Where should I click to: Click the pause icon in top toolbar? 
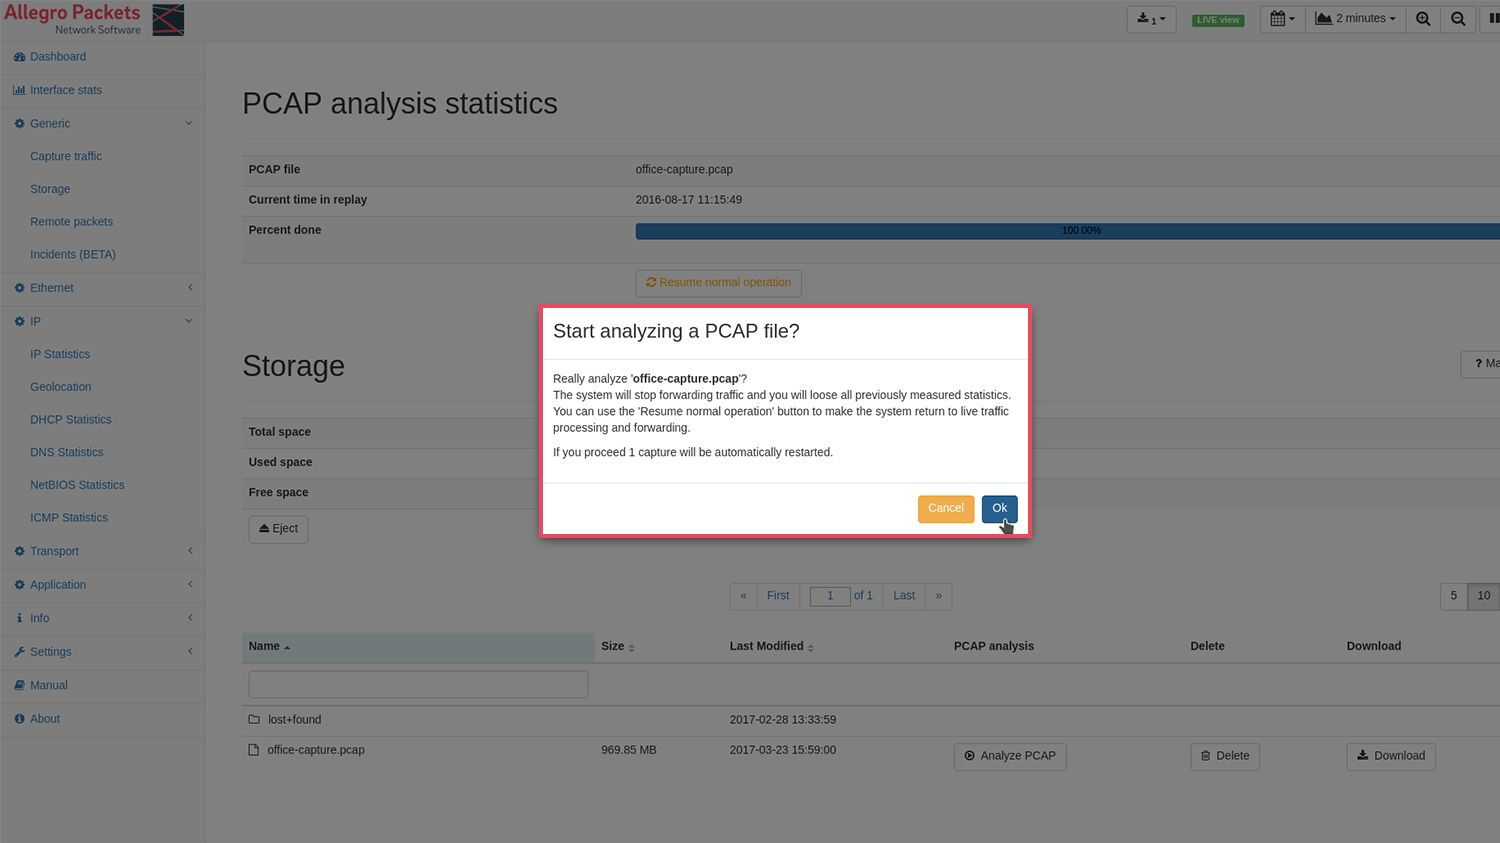pos(1493,19)
